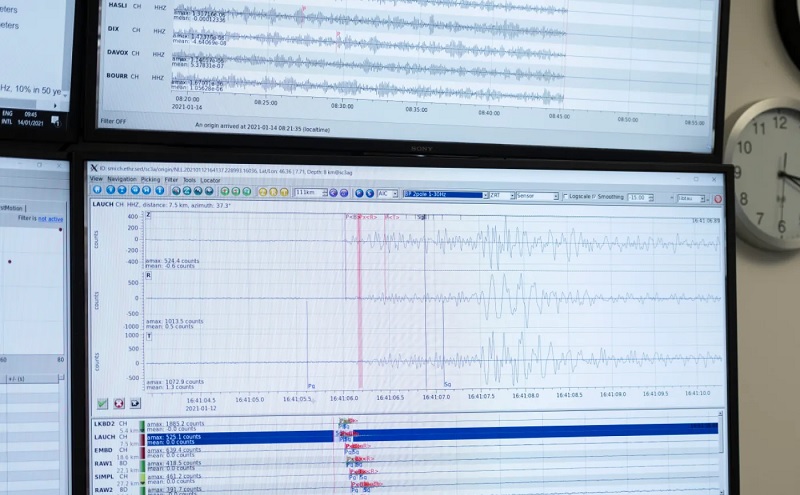This screenshot has width=800, height=495.
Task: Click the third dark teal toolbar icon
Action: point(198,191)
